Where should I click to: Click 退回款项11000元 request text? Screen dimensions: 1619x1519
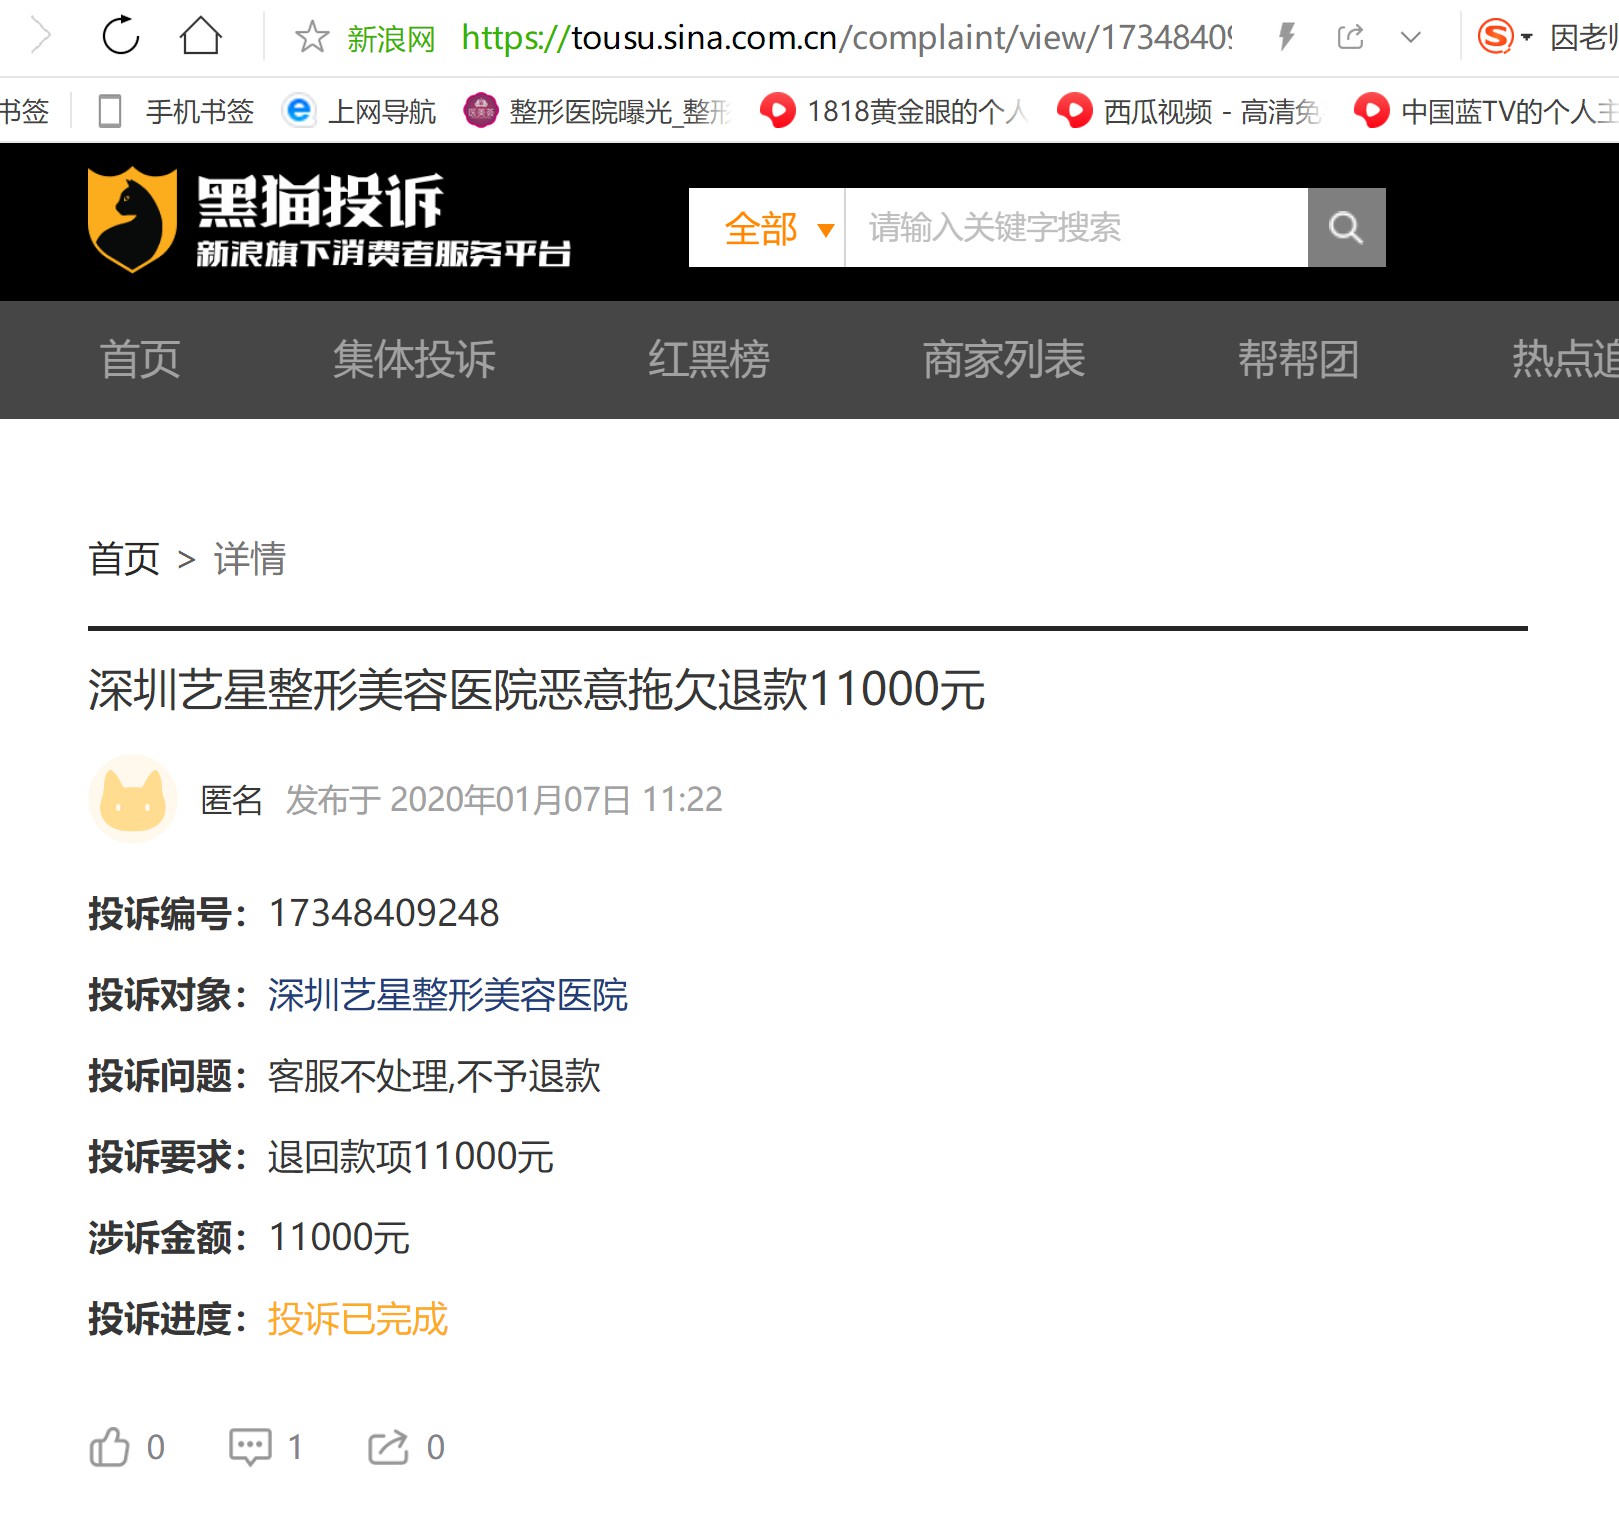pyautogui.click(x=411, y=1157)
